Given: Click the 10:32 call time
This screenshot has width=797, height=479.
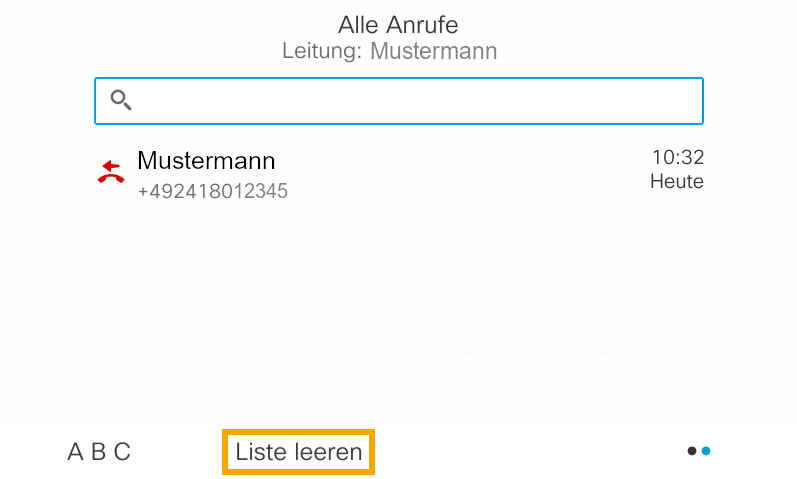Looking at the screenshot, I should (x=678, y=157).
